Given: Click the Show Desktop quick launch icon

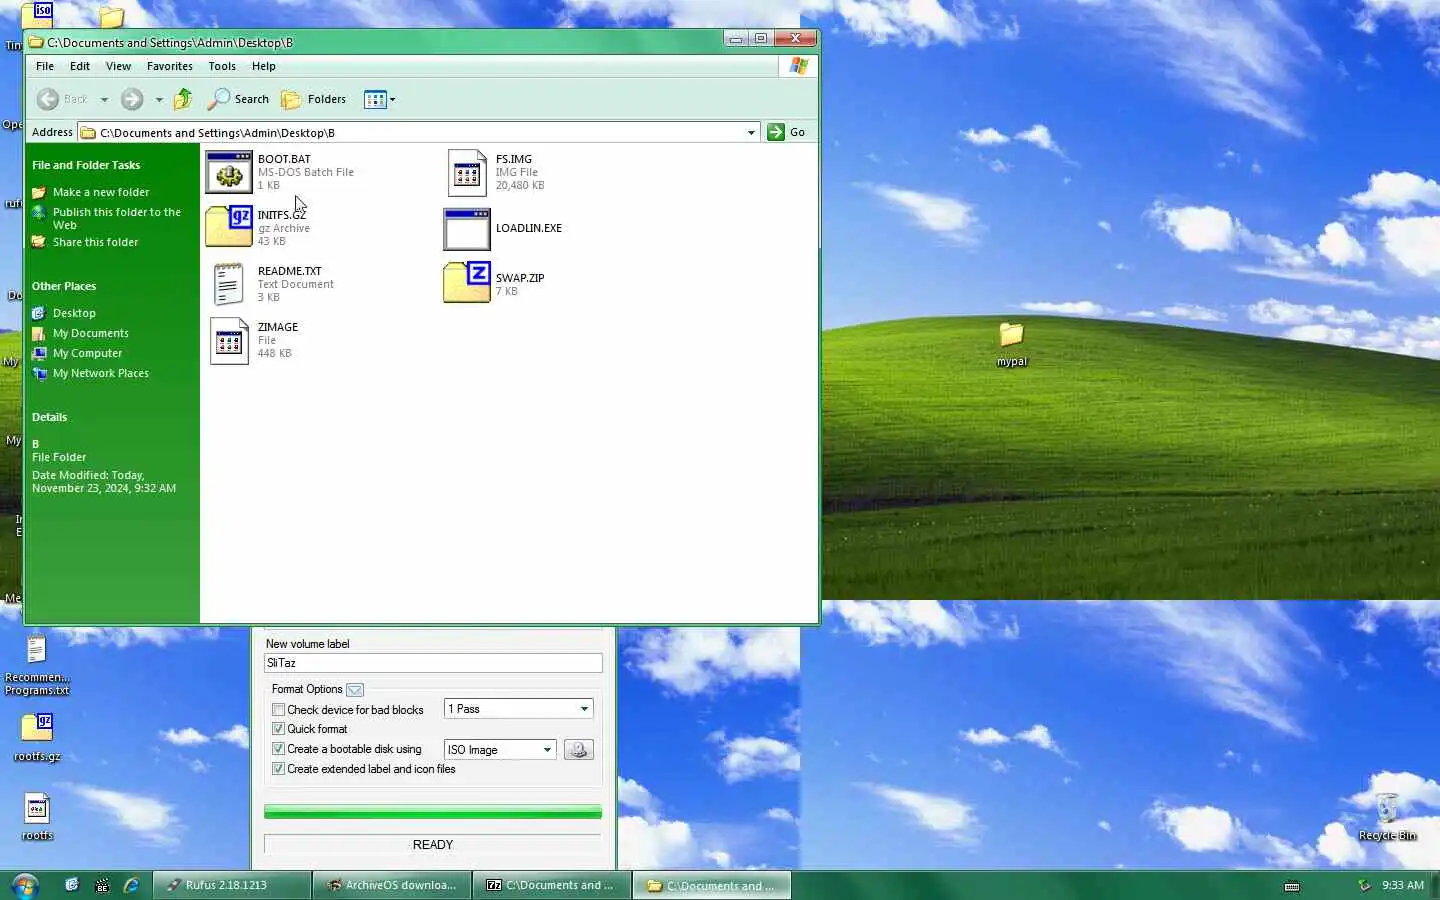Looking at the screenshot, I should coord(72,885).
